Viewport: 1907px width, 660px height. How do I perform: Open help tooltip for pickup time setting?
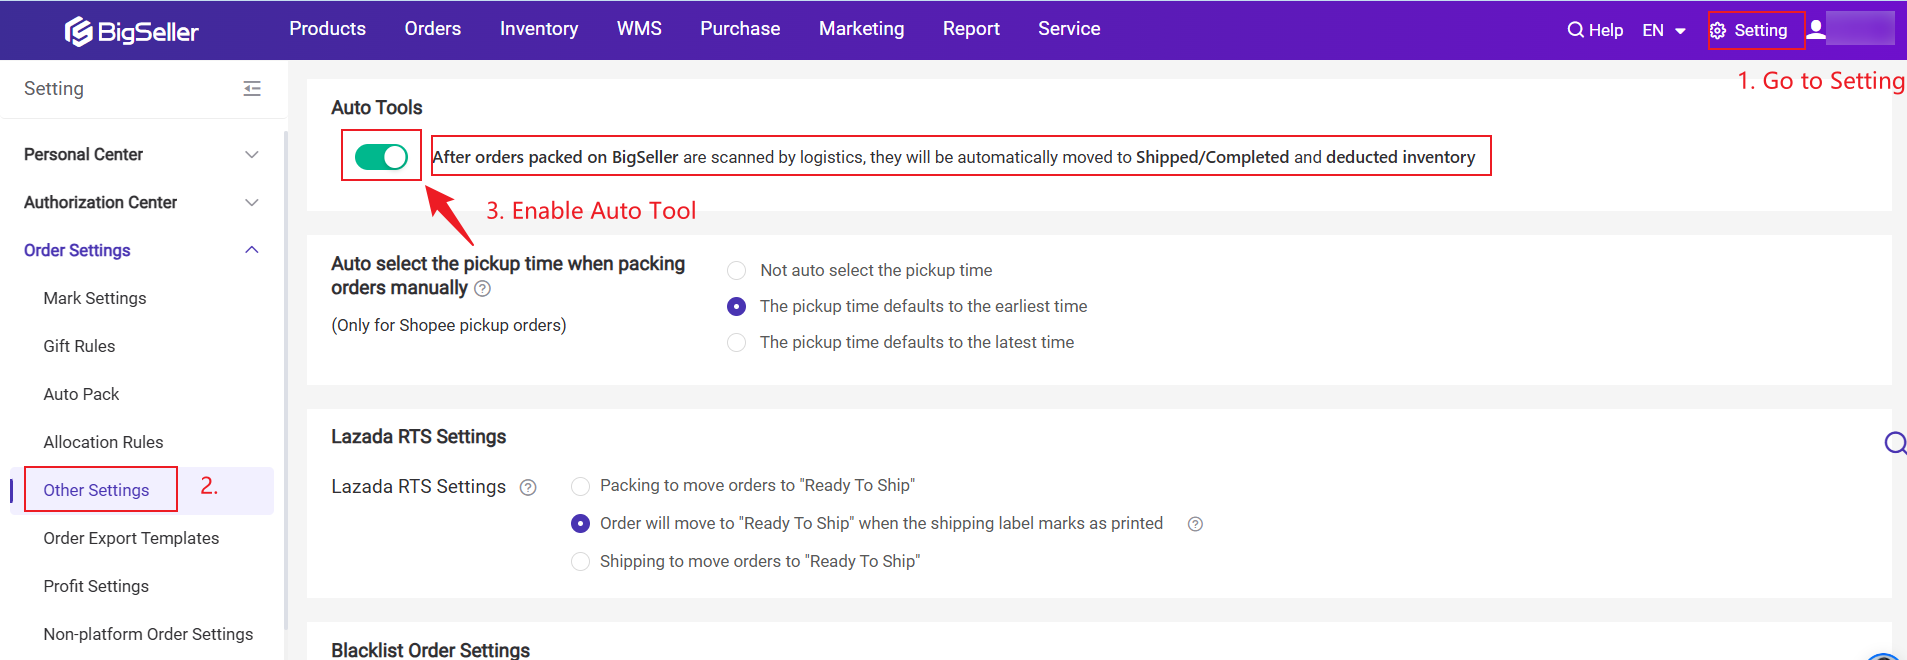tap(482, 288)
